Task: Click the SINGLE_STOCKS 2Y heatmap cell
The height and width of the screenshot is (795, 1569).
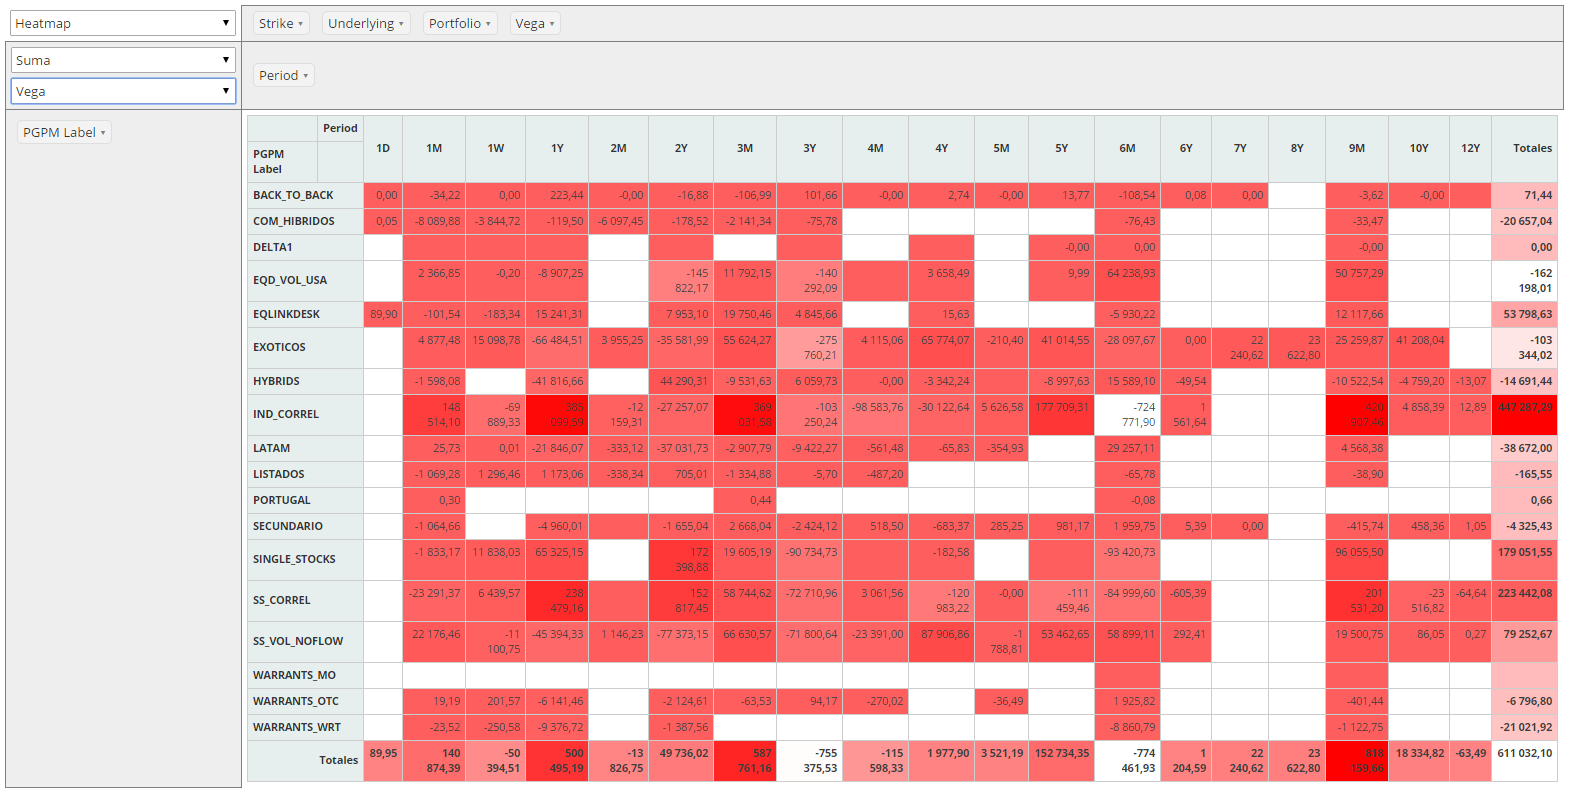Action: coord(681,559)
